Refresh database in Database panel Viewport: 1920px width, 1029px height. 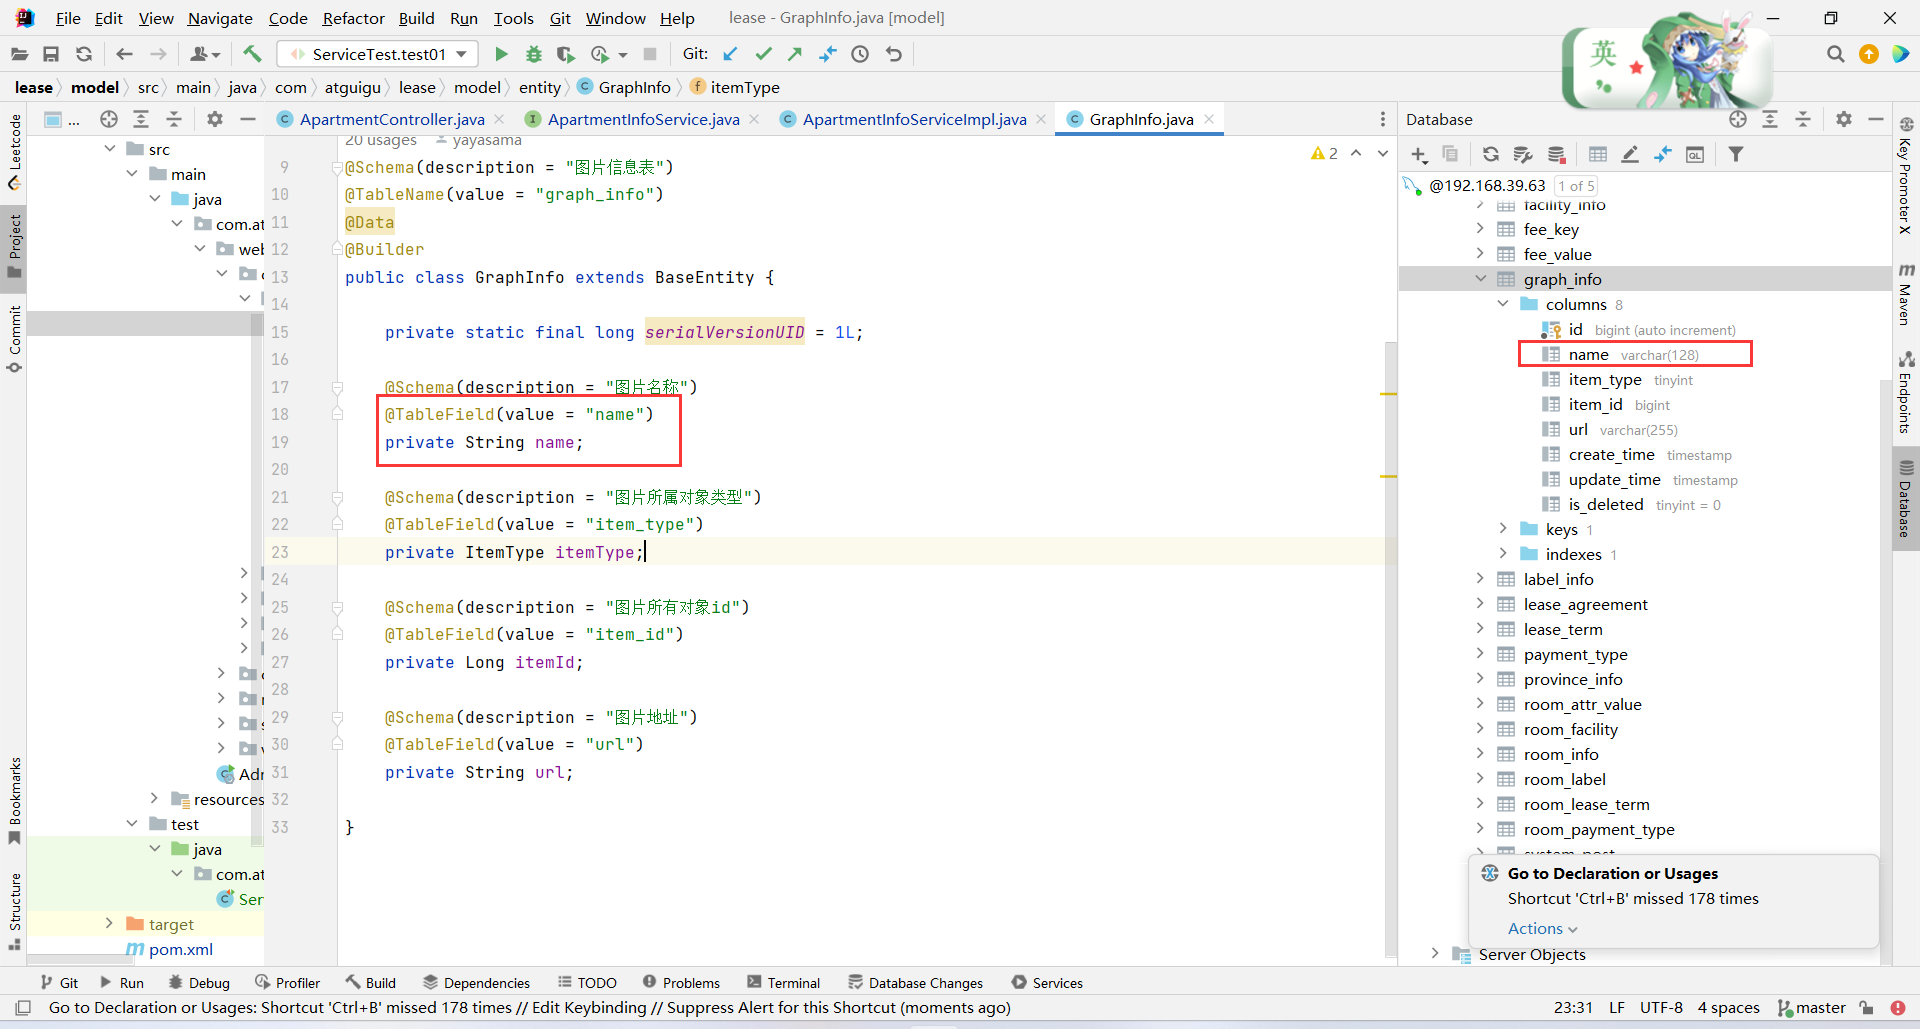(x=1490, y=154)
